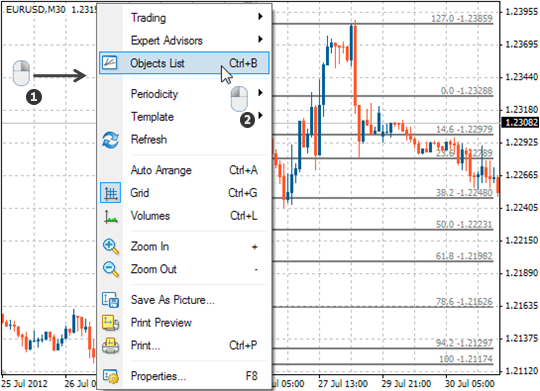This screenshot has height=391, width=540.
Task: Click the Zoom Out magnifier icon
Action: [111, 269]
